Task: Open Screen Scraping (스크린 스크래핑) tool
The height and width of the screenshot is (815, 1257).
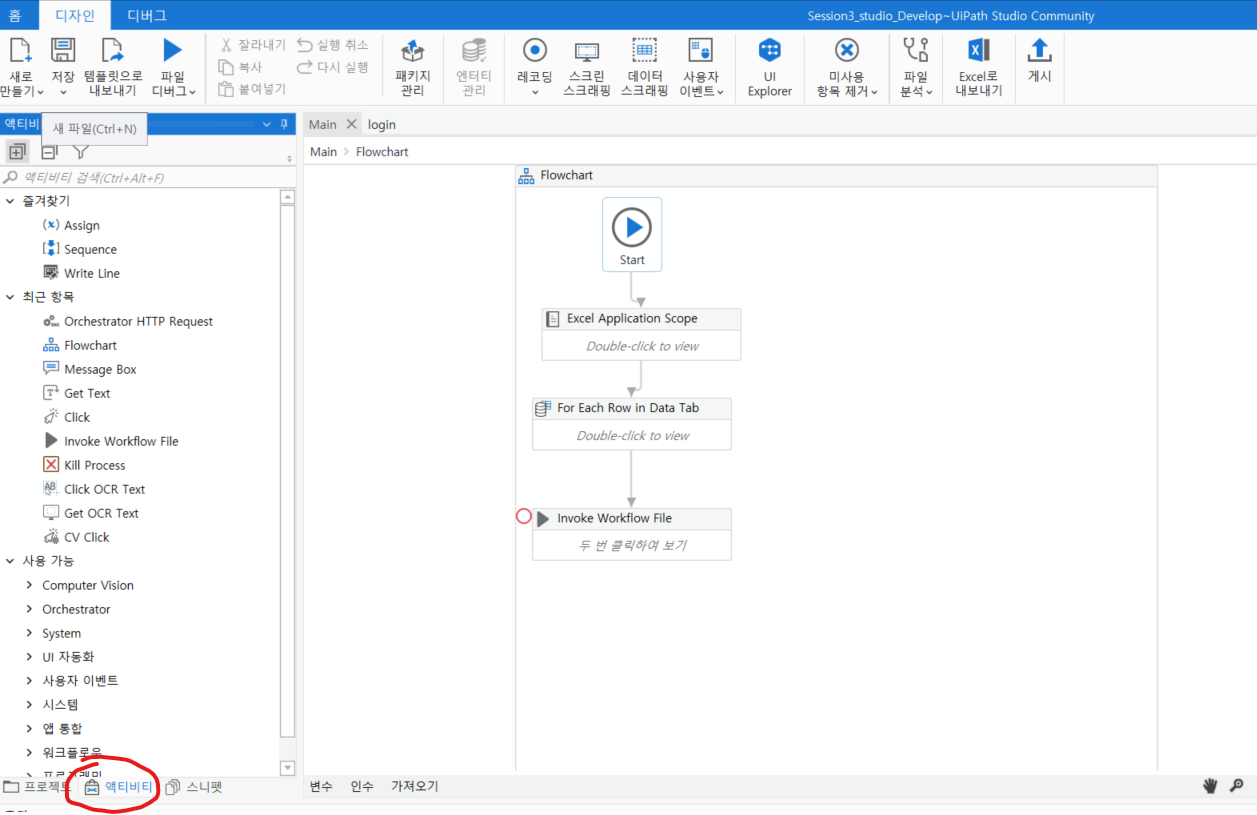Action: pos(587,52)
